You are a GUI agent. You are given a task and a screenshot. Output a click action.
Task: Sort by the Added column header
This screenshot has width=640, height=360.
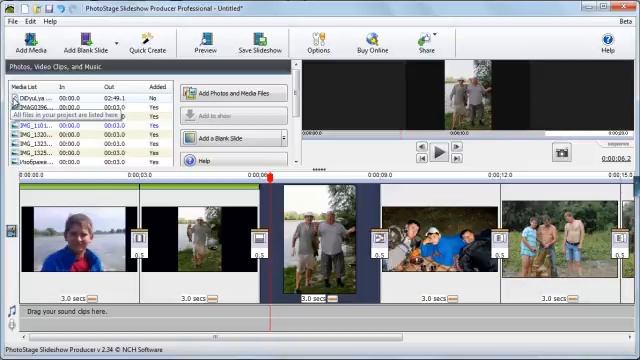point(158,87)
